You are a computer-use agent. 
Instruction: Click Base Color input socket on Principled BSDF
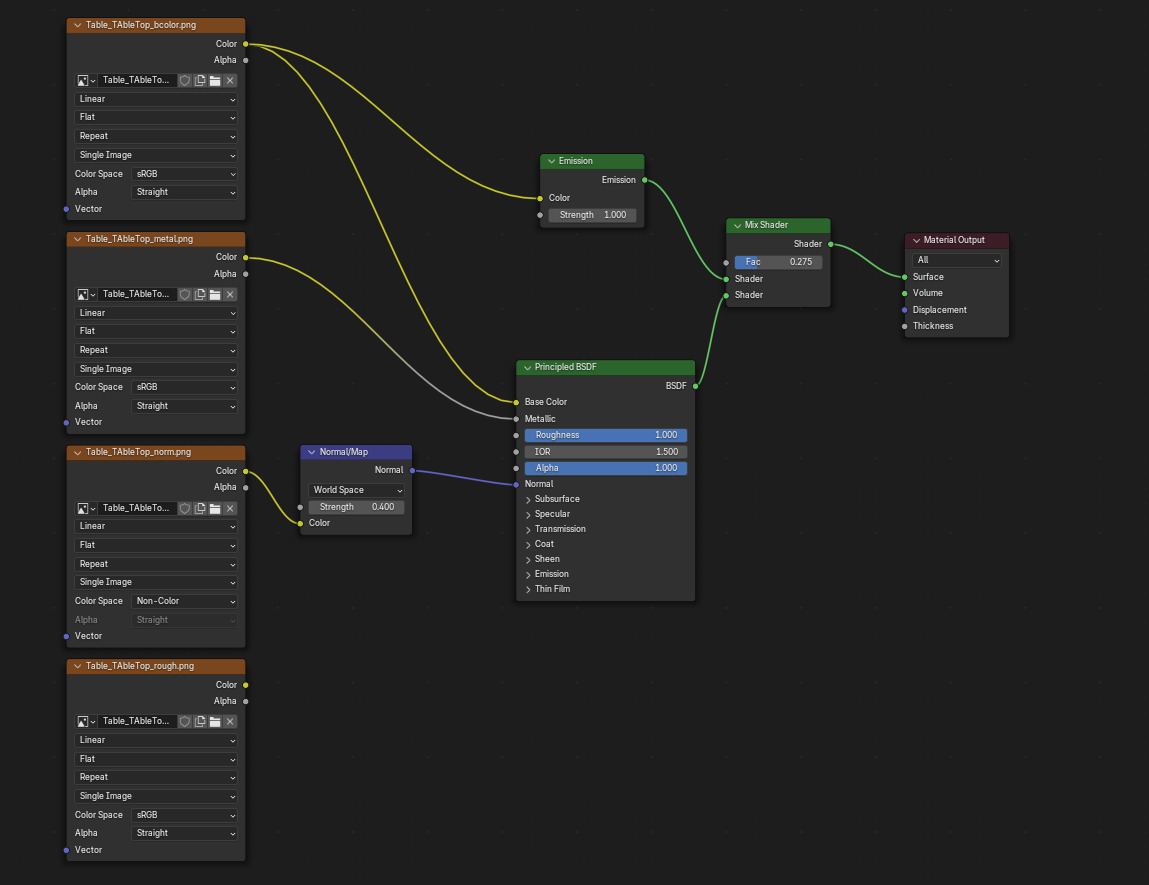[517, 402]
